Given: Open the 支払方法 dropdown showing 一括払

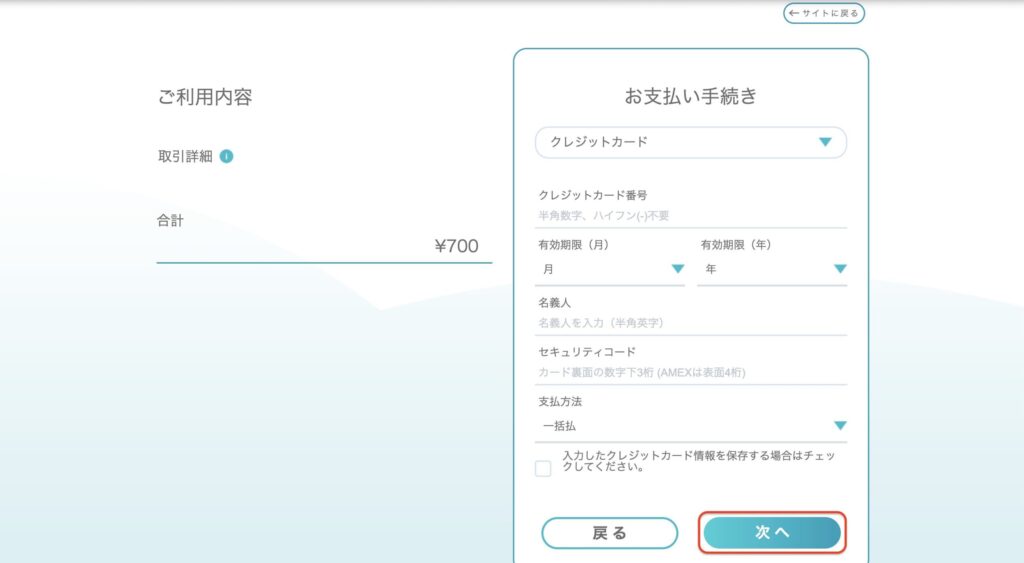Looking at the screenshot, I should (690, 425).
